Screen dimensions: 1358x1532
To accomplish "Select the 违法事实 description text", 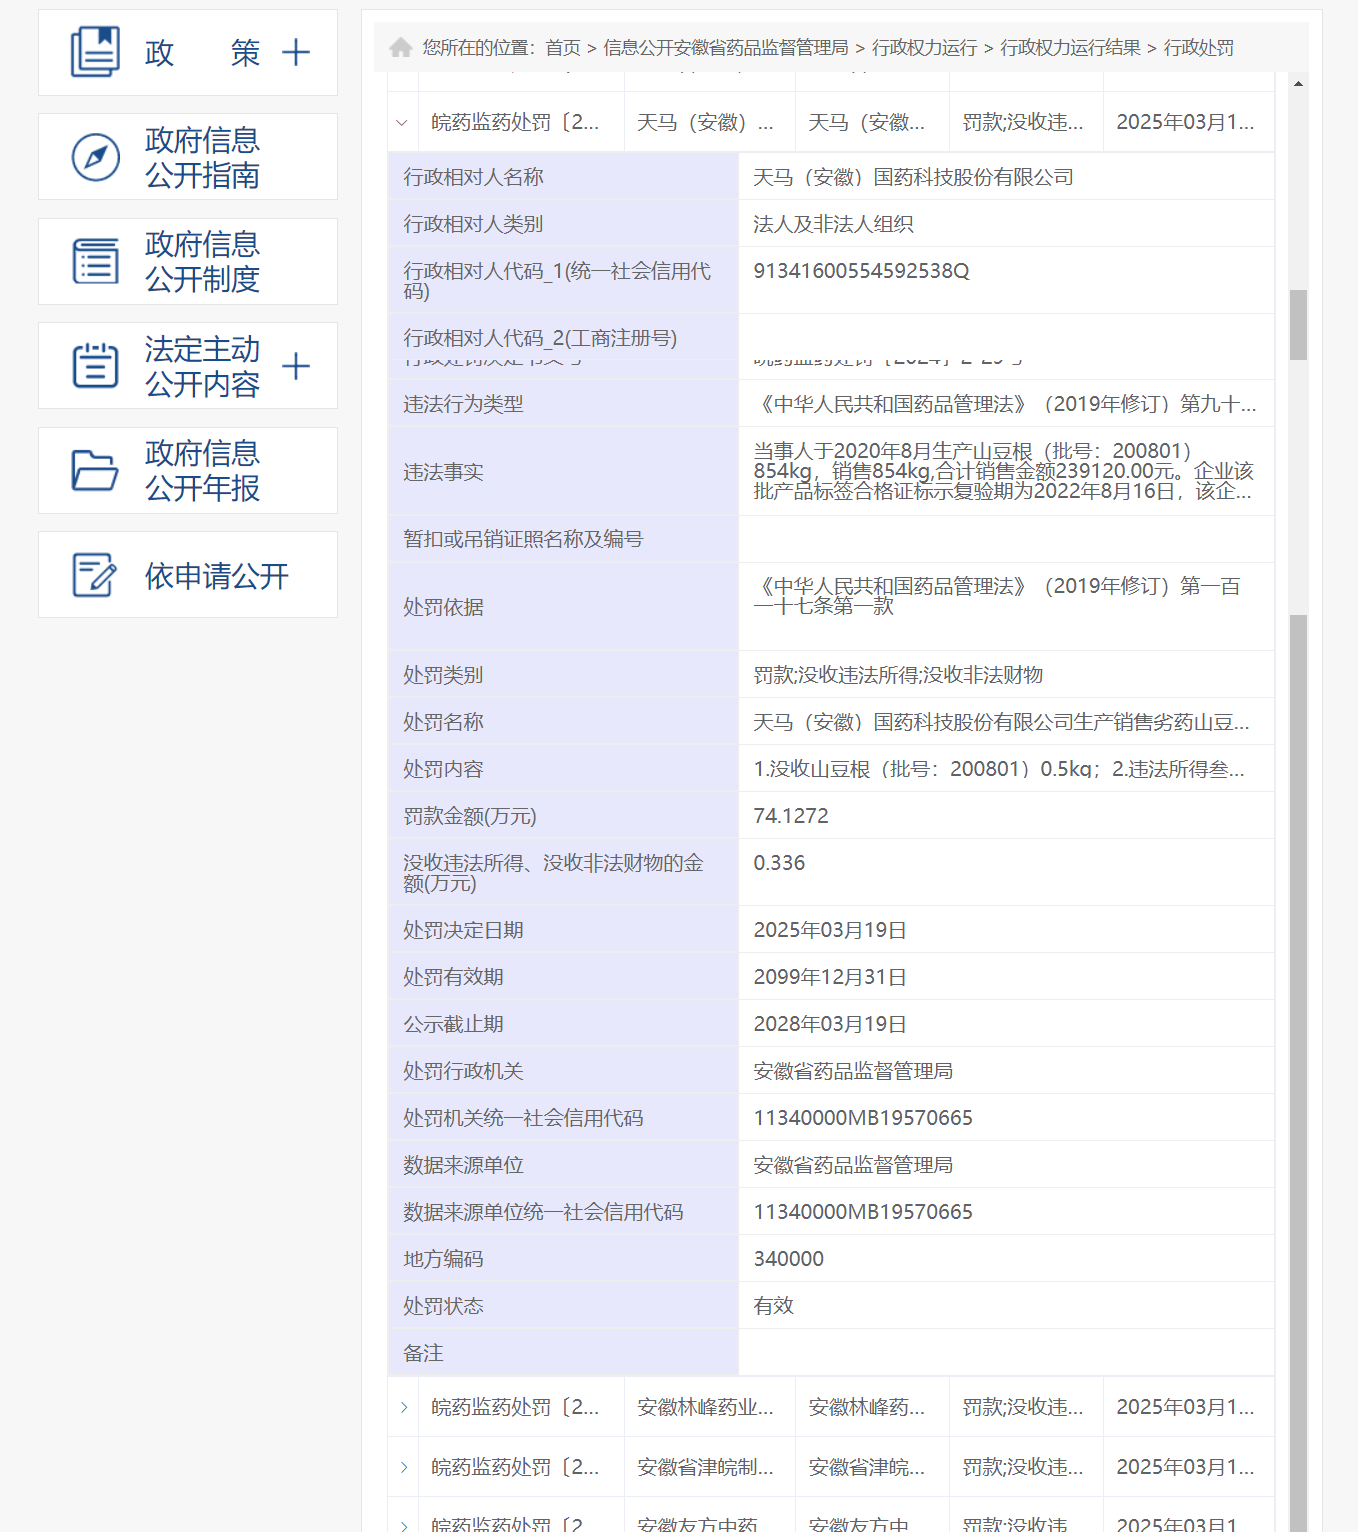I will [1003, 471].
